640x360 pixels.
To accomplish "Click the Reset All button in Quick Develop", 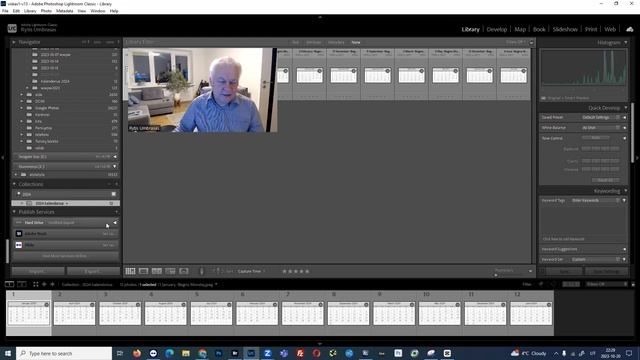I will (605, 180).
